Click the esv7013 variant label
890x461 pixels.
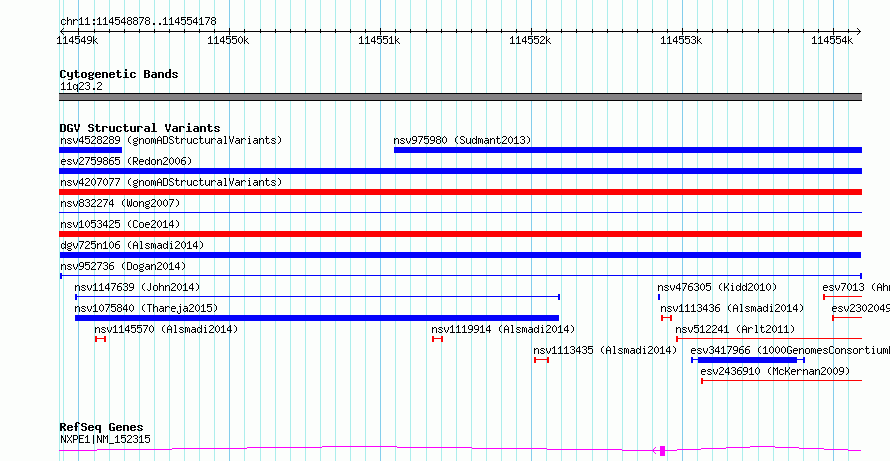point(856,287)
